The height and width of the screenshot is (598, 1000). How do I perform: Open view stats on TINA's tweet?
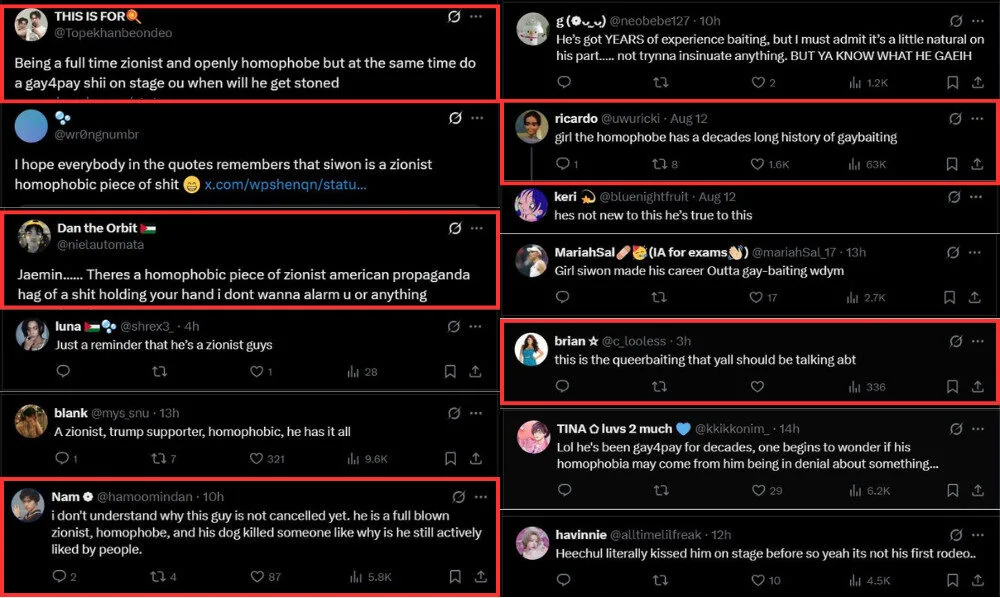pyautogui.click(x=853, y=490)
